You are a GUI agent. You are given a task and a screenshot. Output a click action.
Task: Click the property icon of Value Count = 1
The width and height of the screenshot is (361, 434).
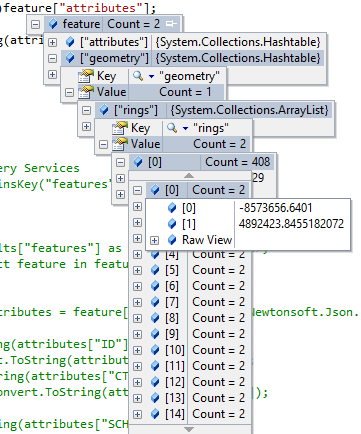point(86,92)
